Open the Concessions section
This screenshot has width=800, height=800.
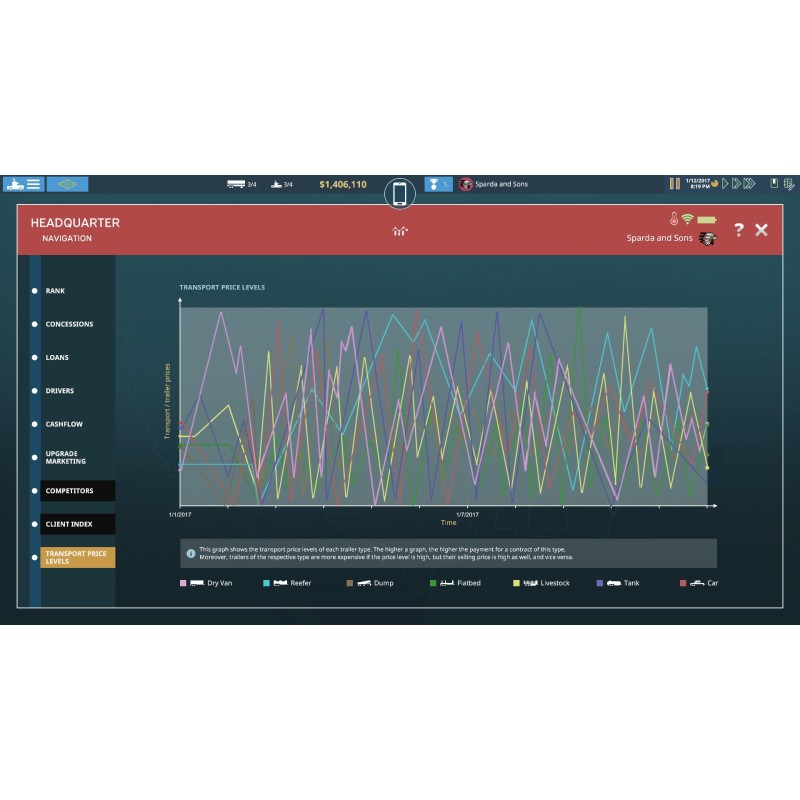[x=69, y=324]
